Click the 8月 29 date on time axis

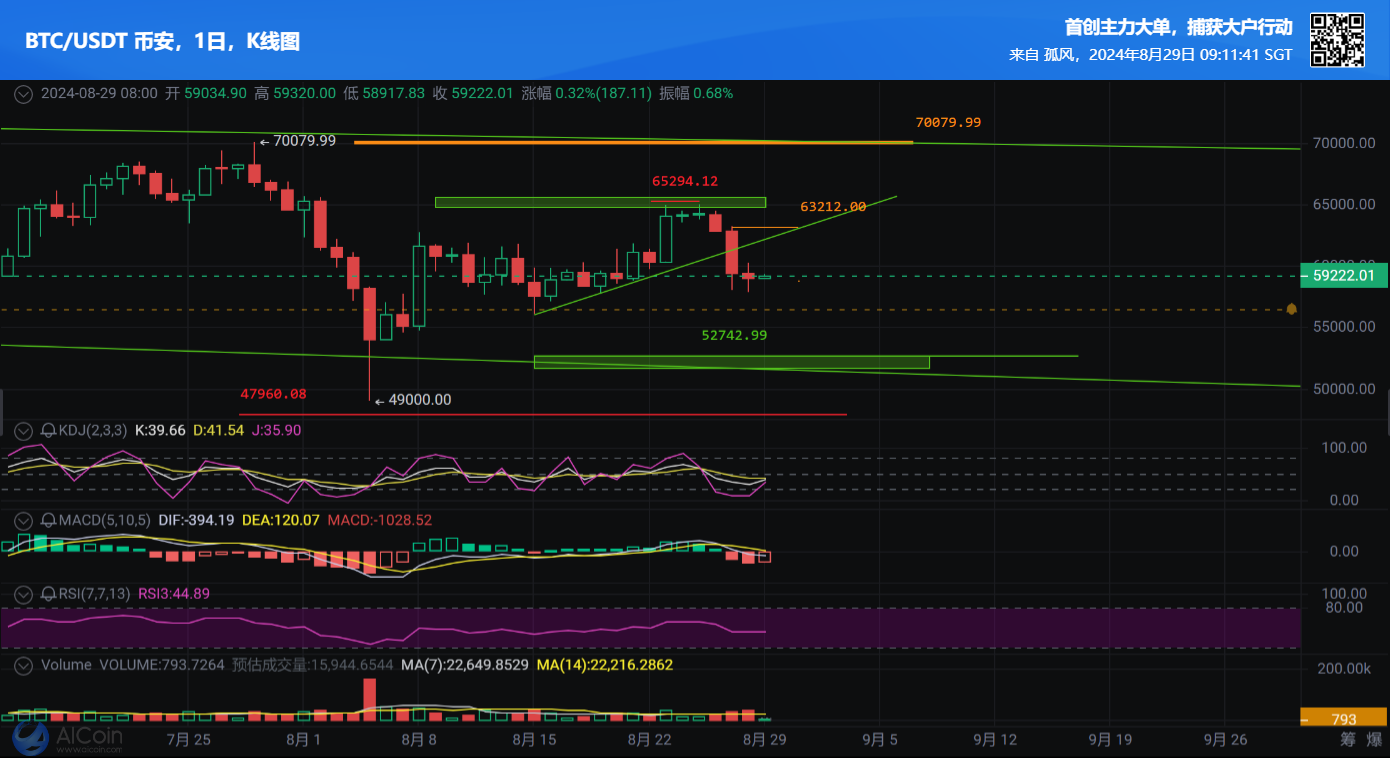[x=765, y=740]
